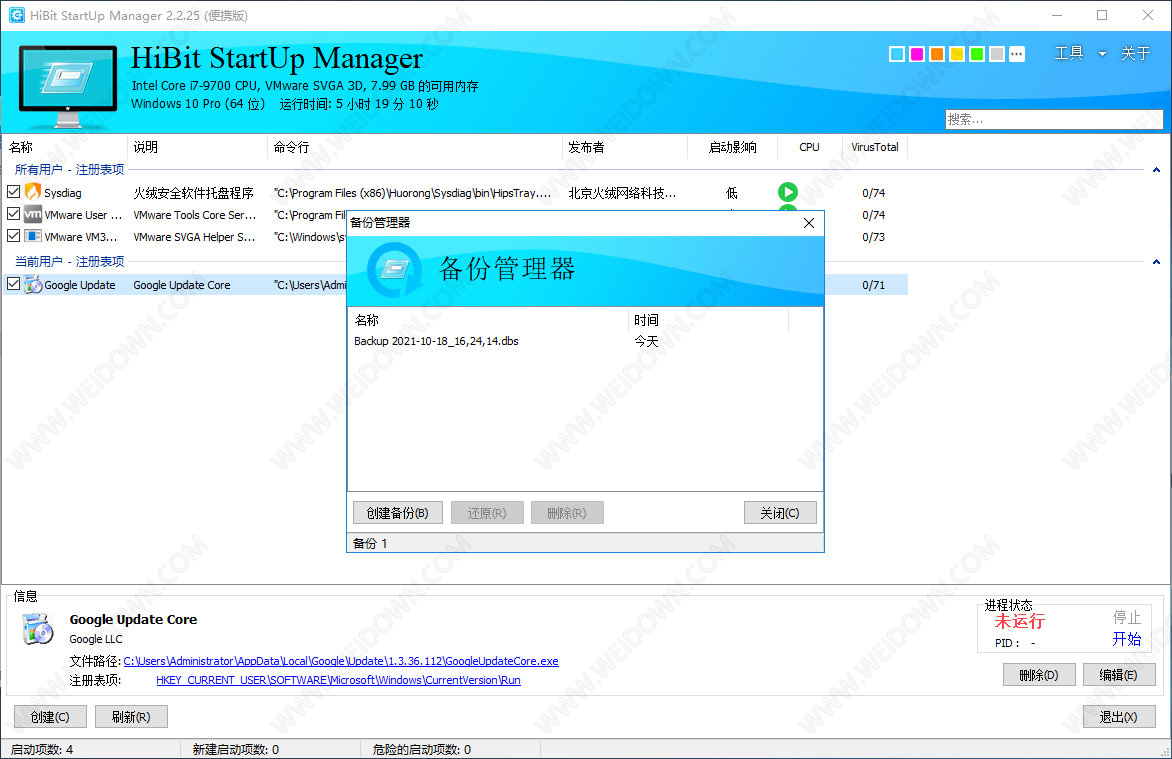The width and height of the screenshot is (1172, 759).
Task: Select backup Backup 2021-10-18_16,24,14.dbs
Action: pyautogui.click(x=436, y=341)
